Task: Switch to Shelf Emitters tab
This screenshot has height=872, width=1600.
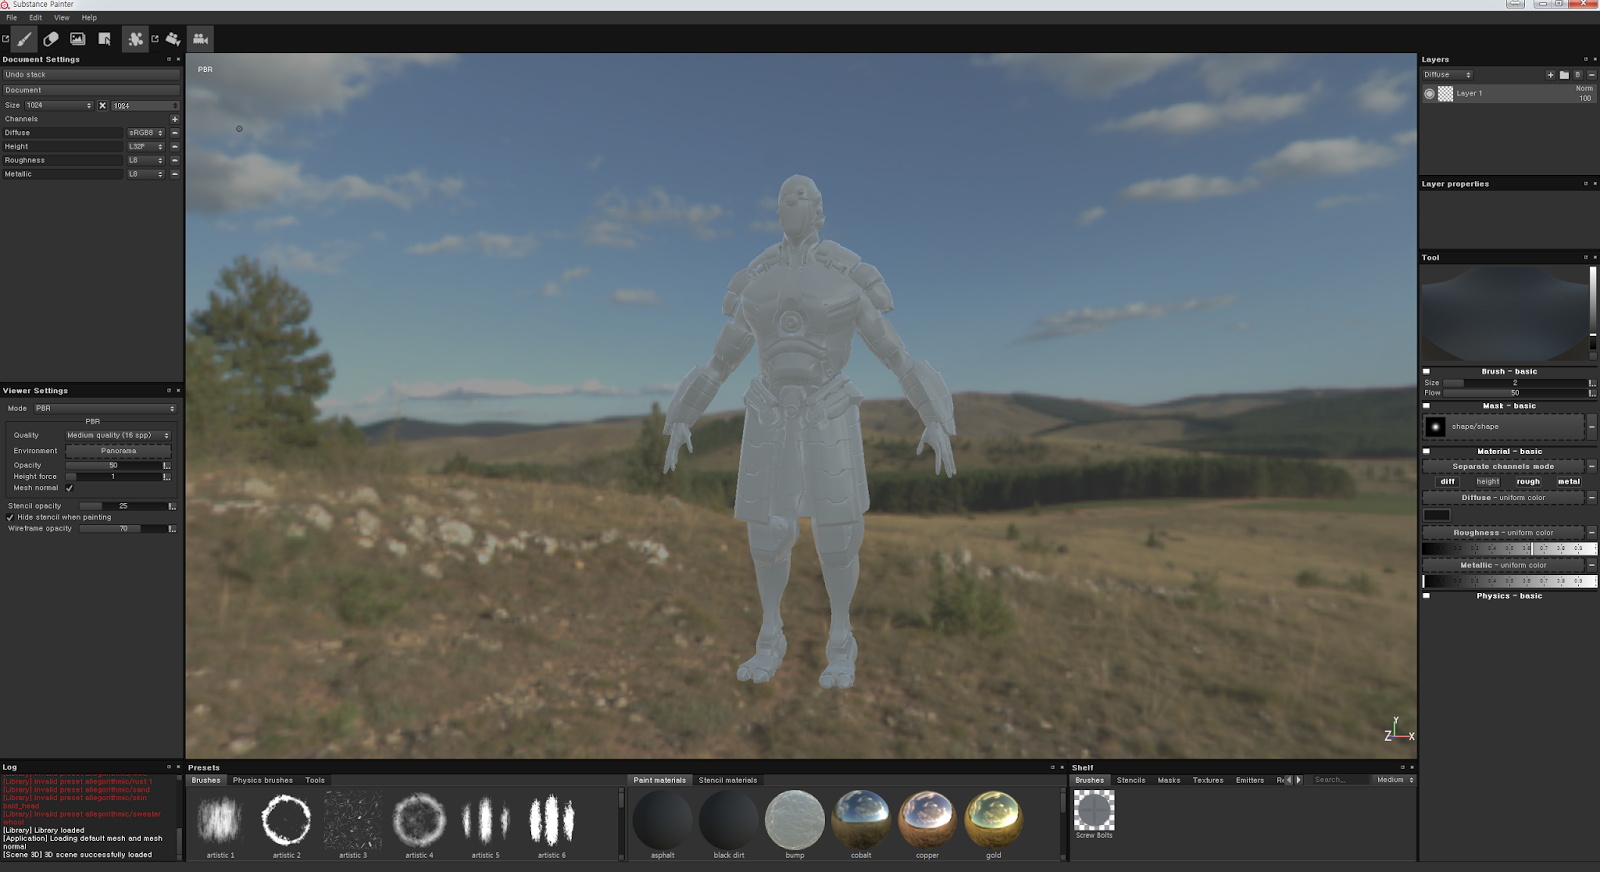Action: coord(1250,780)
